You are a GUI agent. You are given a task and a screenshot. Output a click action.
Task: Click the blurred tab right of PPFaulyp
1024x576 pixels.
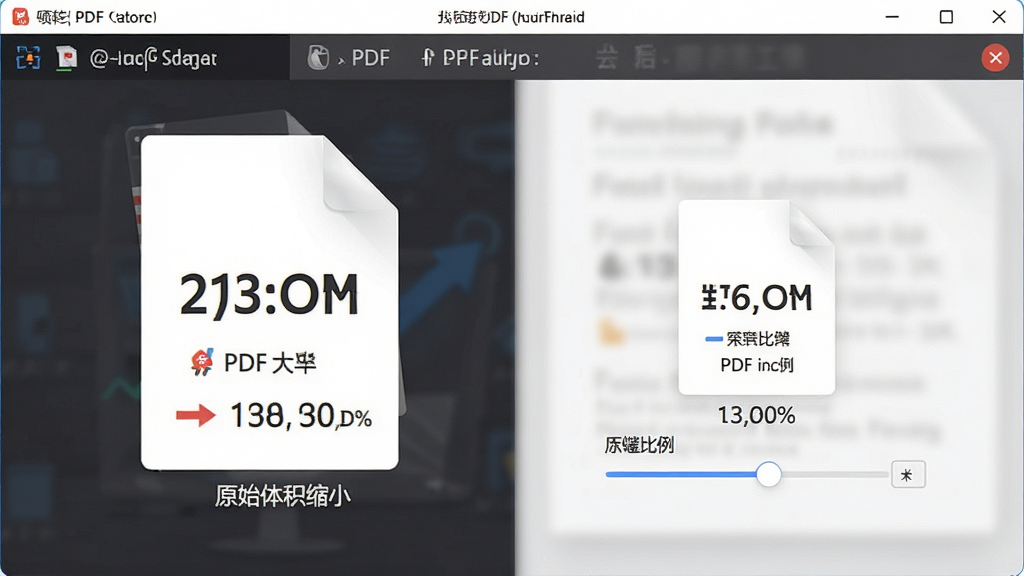coord(700,58)
